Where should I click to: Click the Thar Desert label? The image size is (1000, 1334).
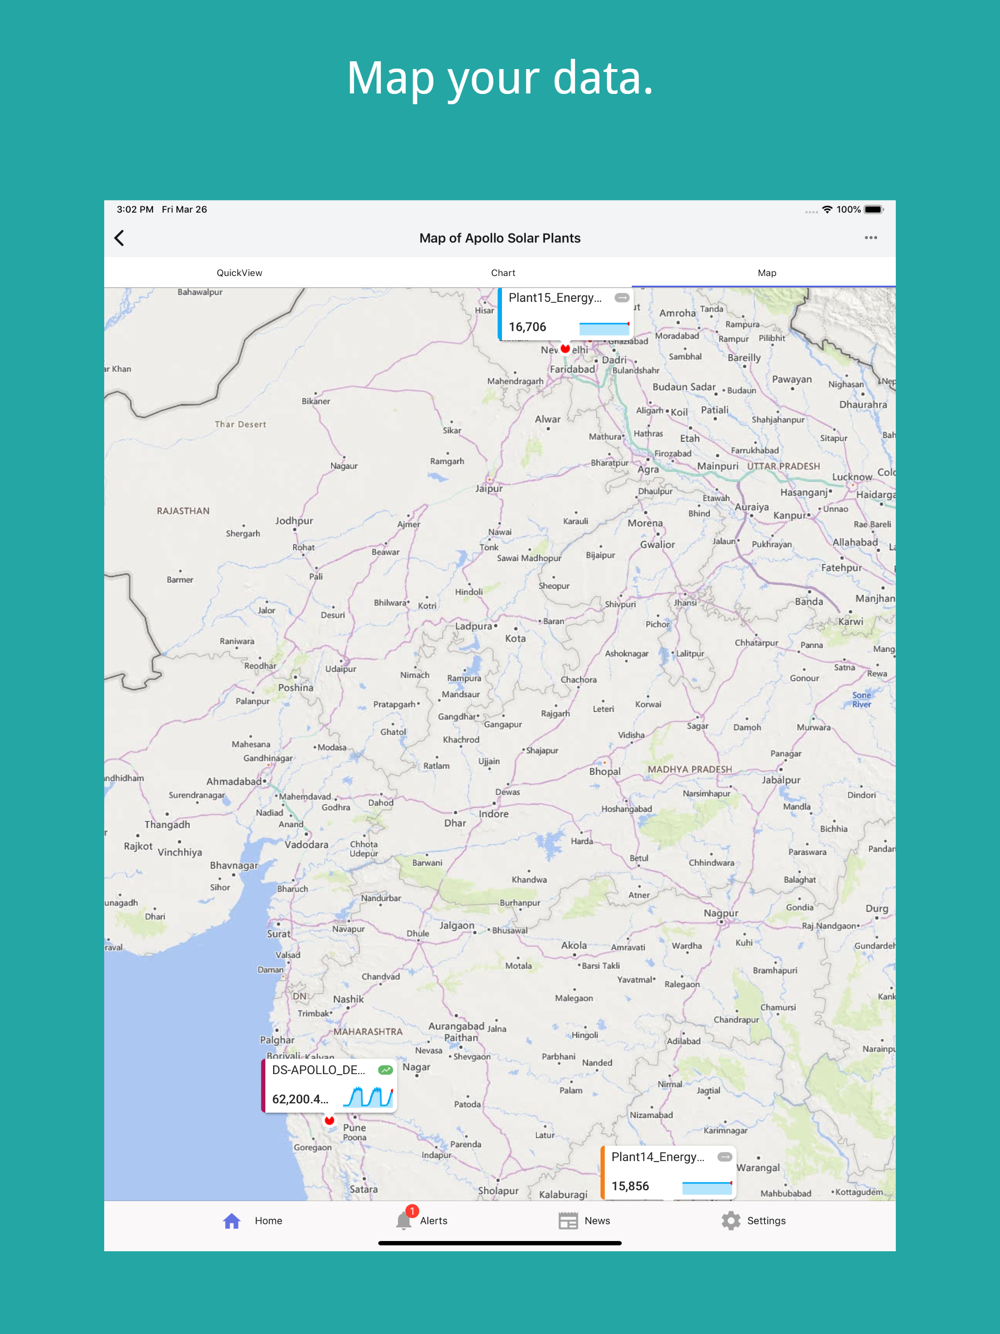240,424
